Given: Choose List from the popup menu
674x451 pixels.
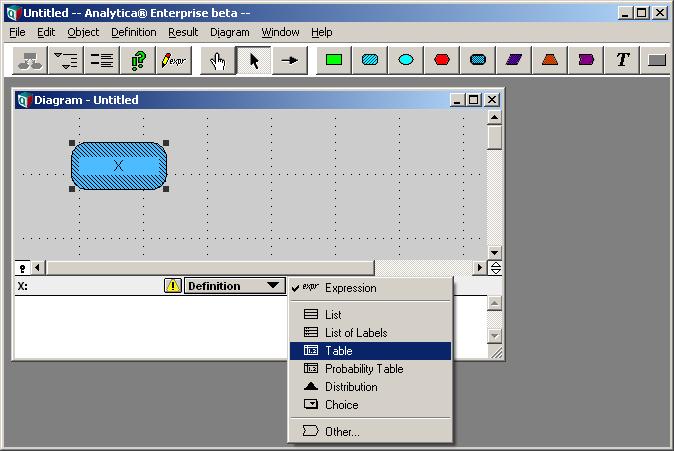Looking at the screenshot, I should [x=371, y=315].
